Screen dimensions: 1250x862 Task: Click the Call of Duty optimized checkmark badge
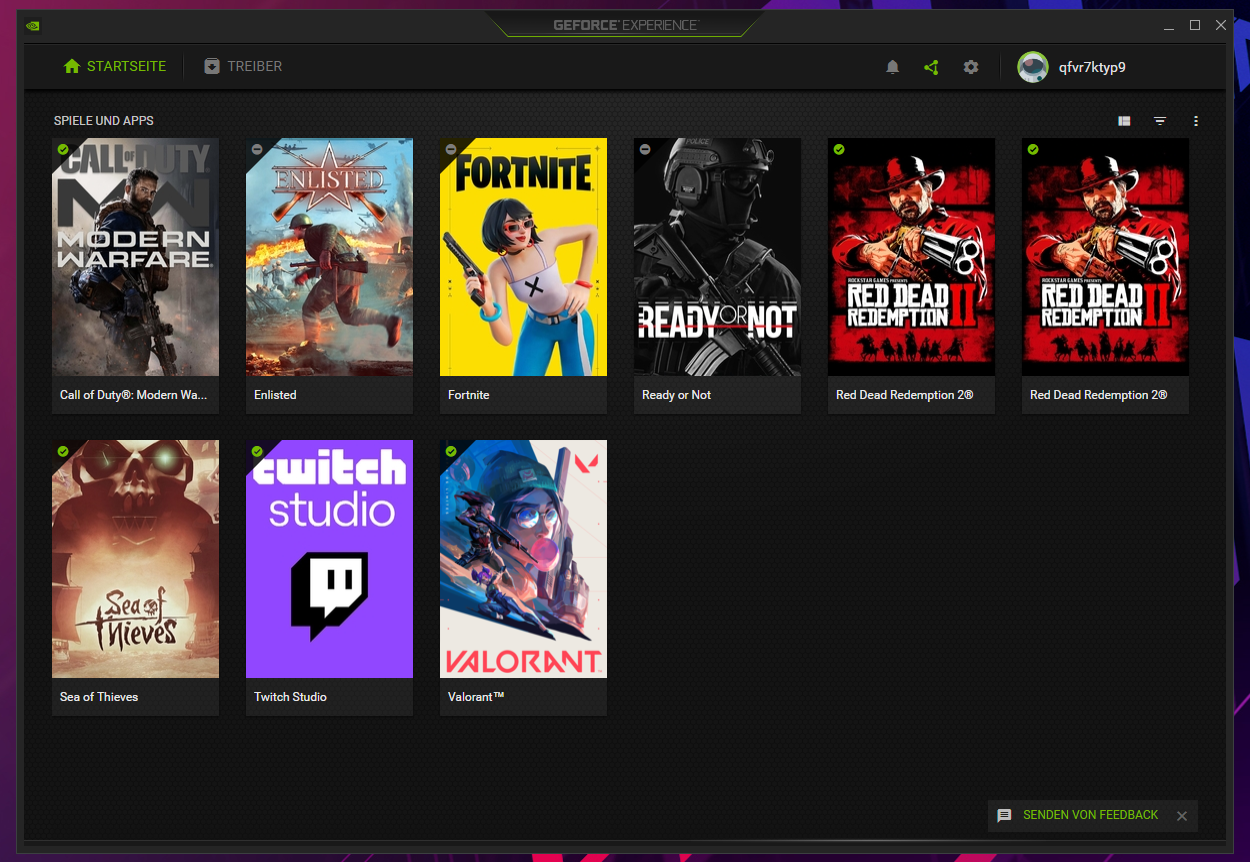pos(63,149)
